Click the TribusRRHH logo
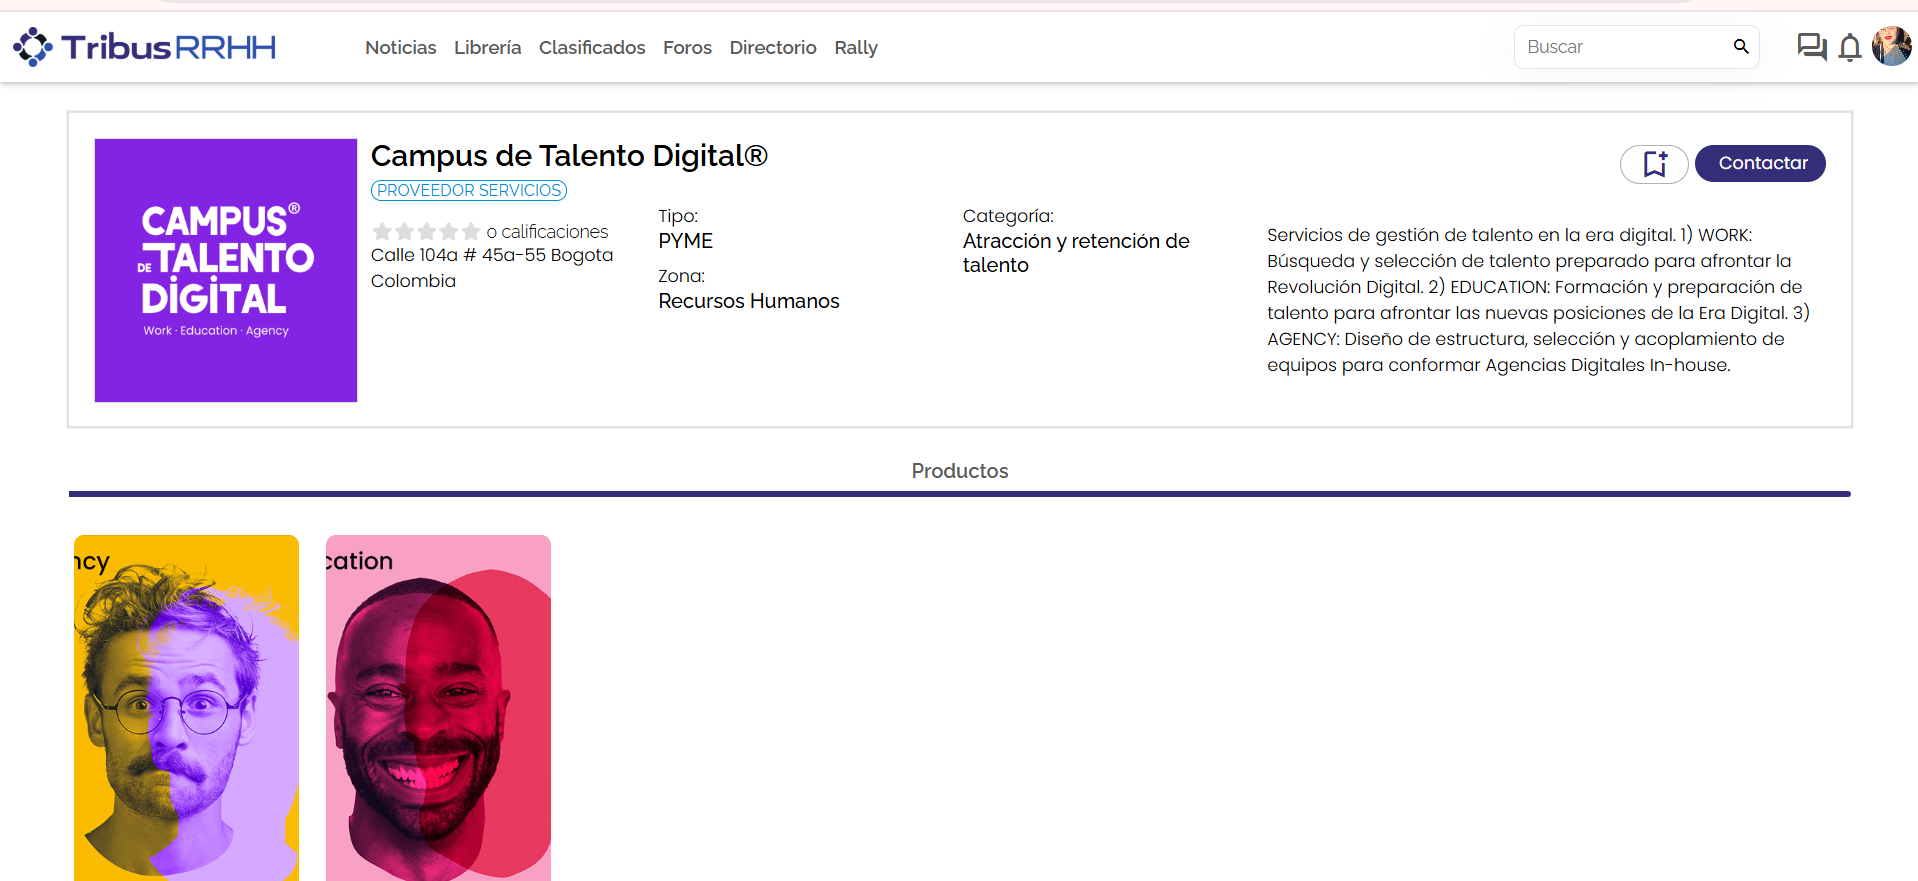 tap(145, 47)
